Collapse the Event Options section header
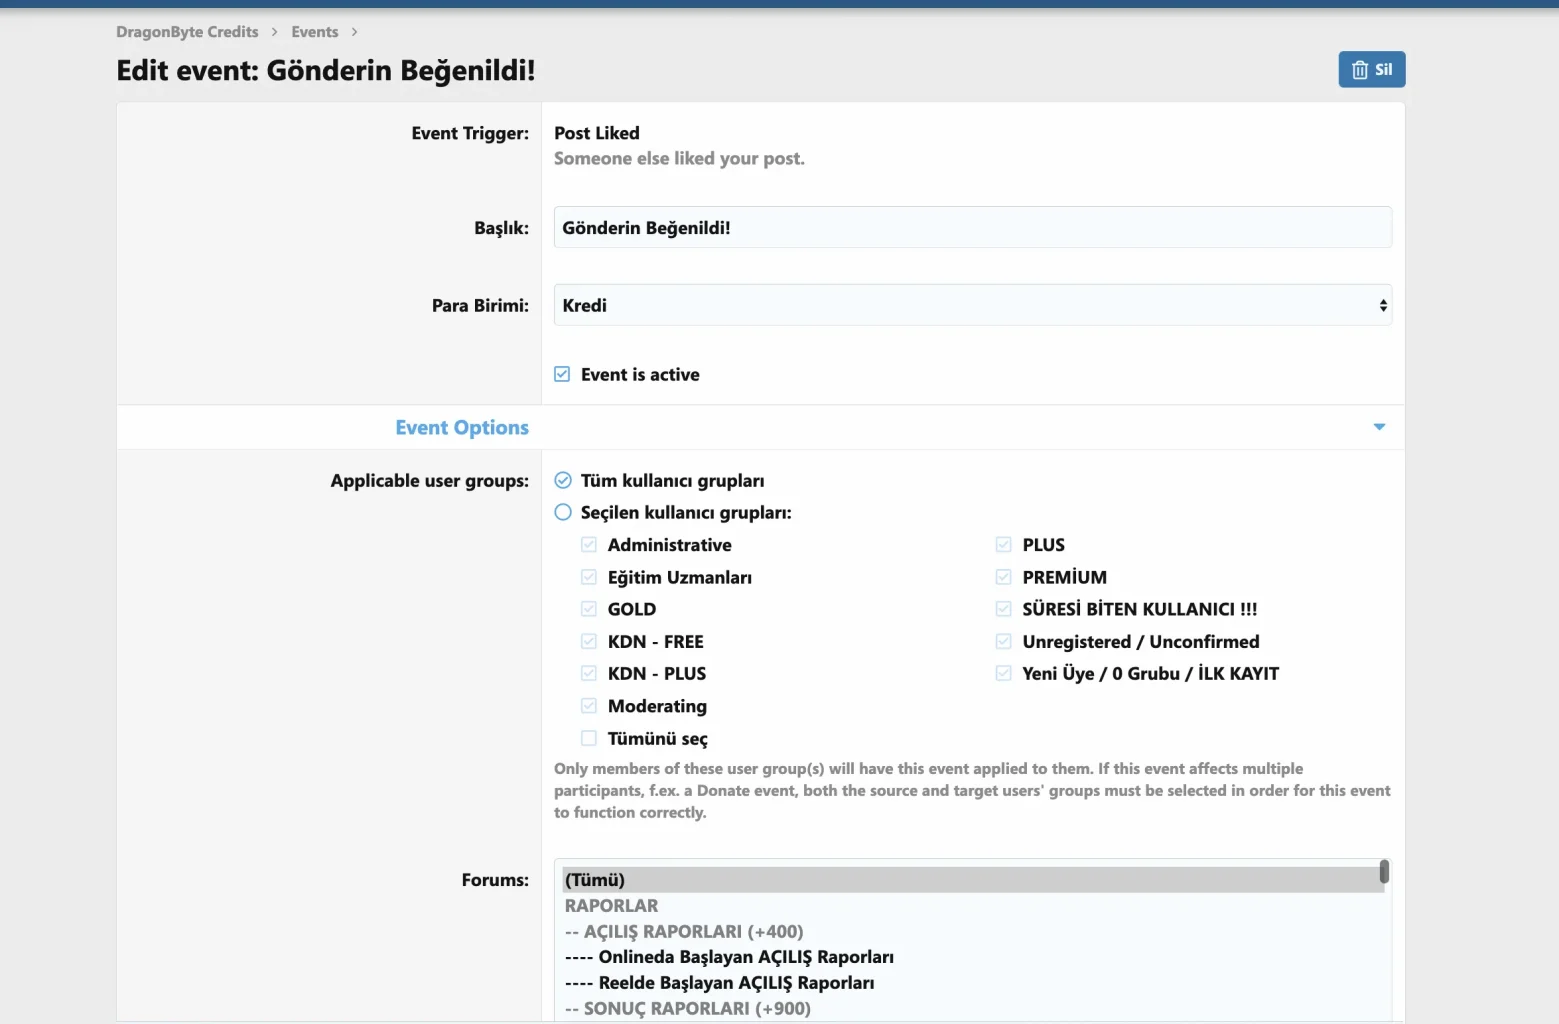 pos(761,427)
